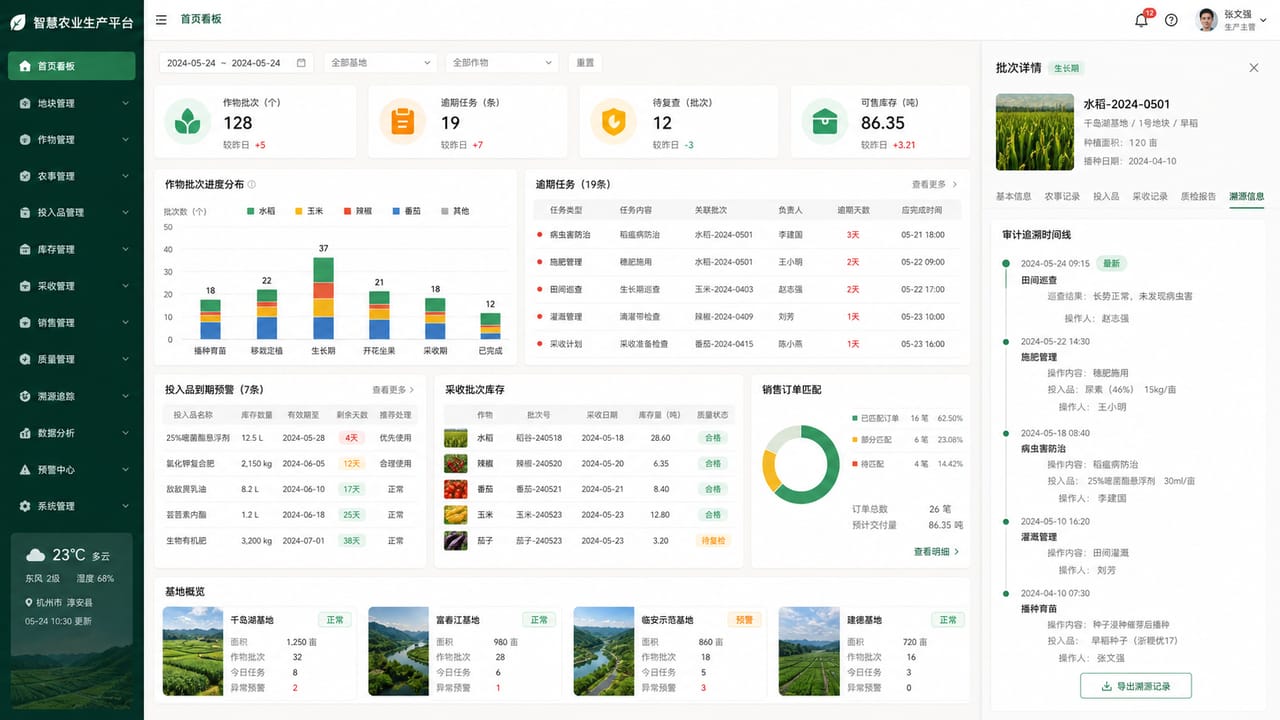Screen dimensions: 1280x720
Task: Click the 张文强 user avatar
Action: point(1207,20)
